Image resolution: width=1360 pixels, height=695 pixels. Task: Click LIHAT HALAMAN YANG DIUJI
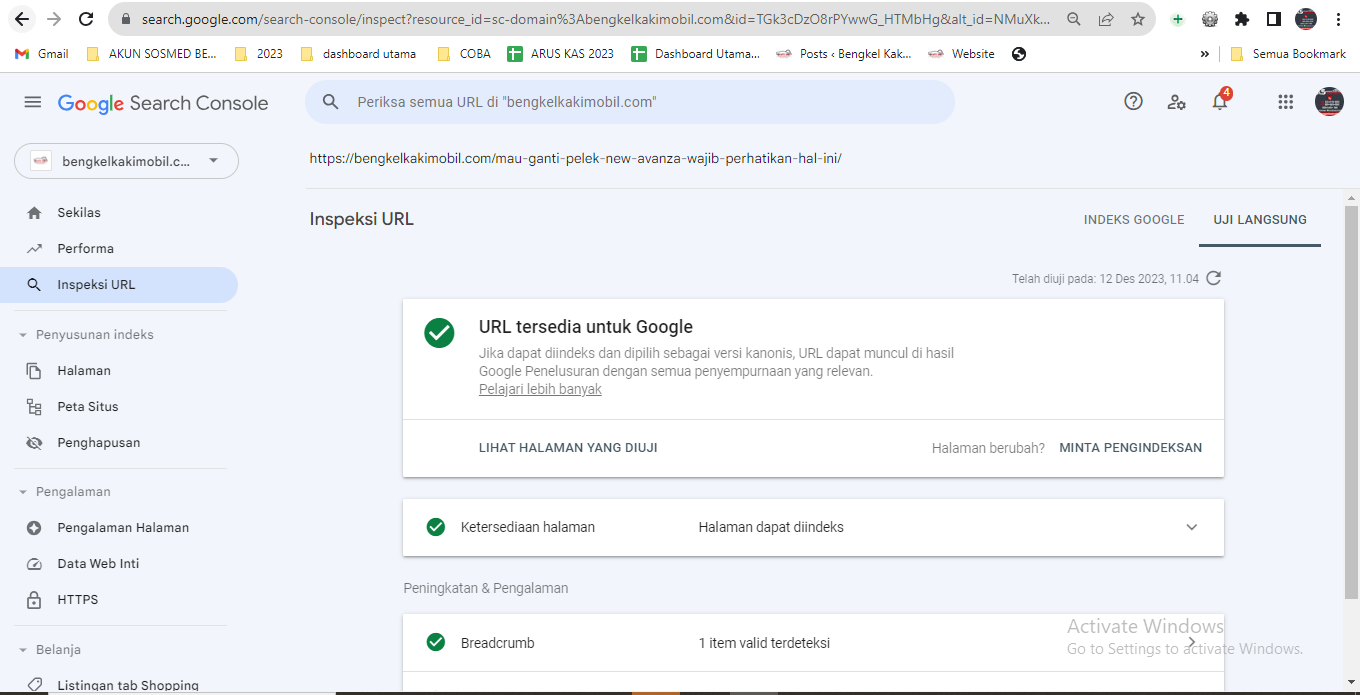[568, 448]
